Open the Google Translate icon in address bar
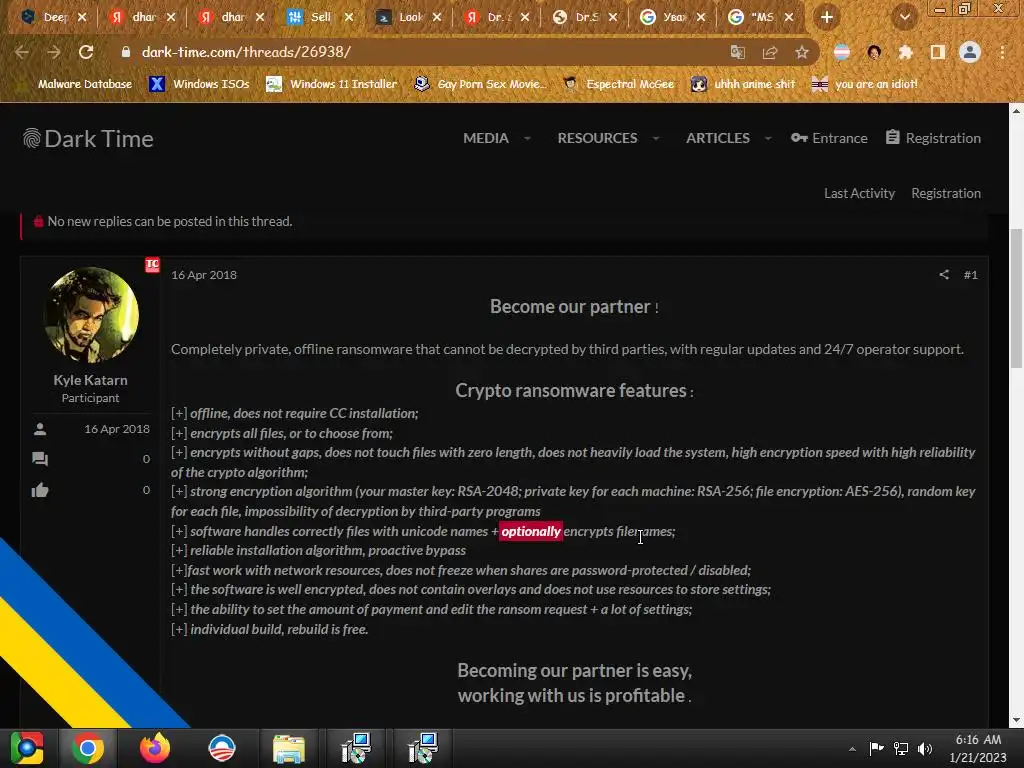1024x768 pixels. pyautogui.click(x=738, y=52)
